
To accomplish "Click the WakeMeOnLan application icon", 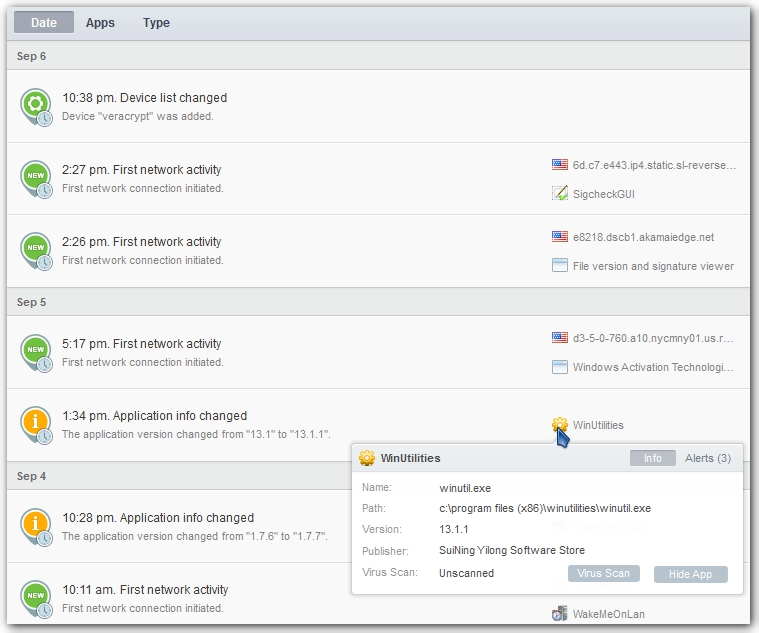I will click(560, 613).
